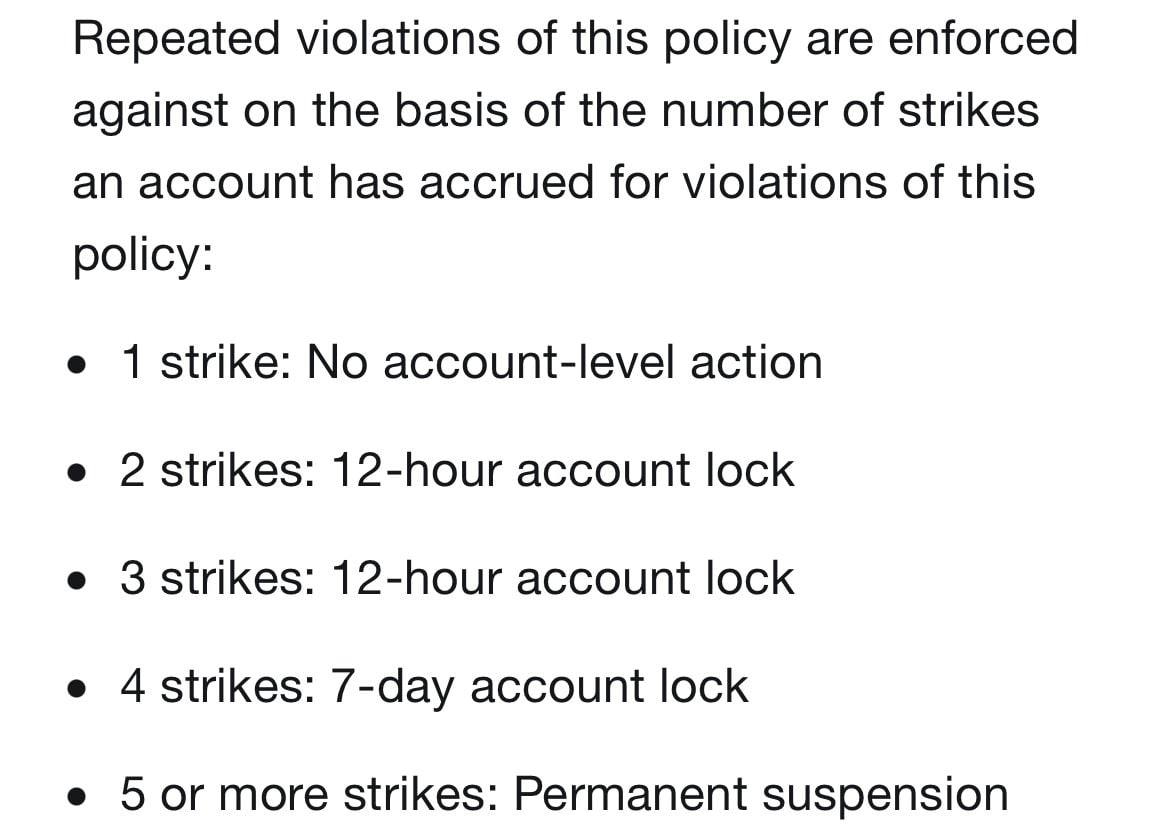Click the bullet before '2 strikes'

[77, 473]
